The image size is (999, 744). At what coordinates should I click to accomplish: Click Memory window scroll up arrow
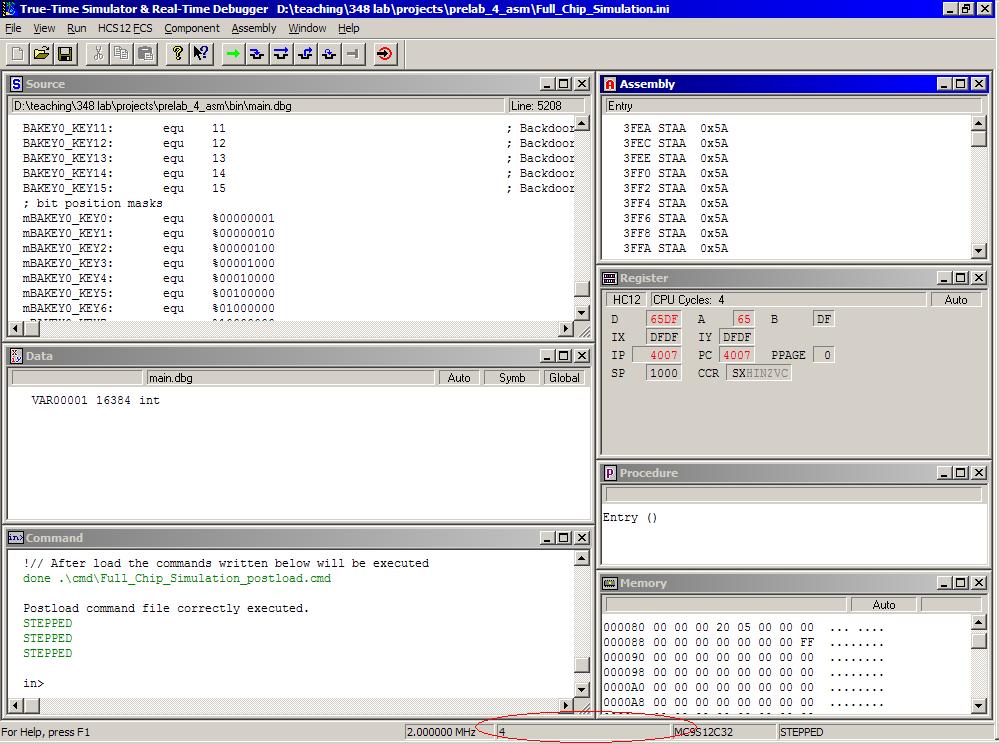pyautogui.click(x=979, y=622)
